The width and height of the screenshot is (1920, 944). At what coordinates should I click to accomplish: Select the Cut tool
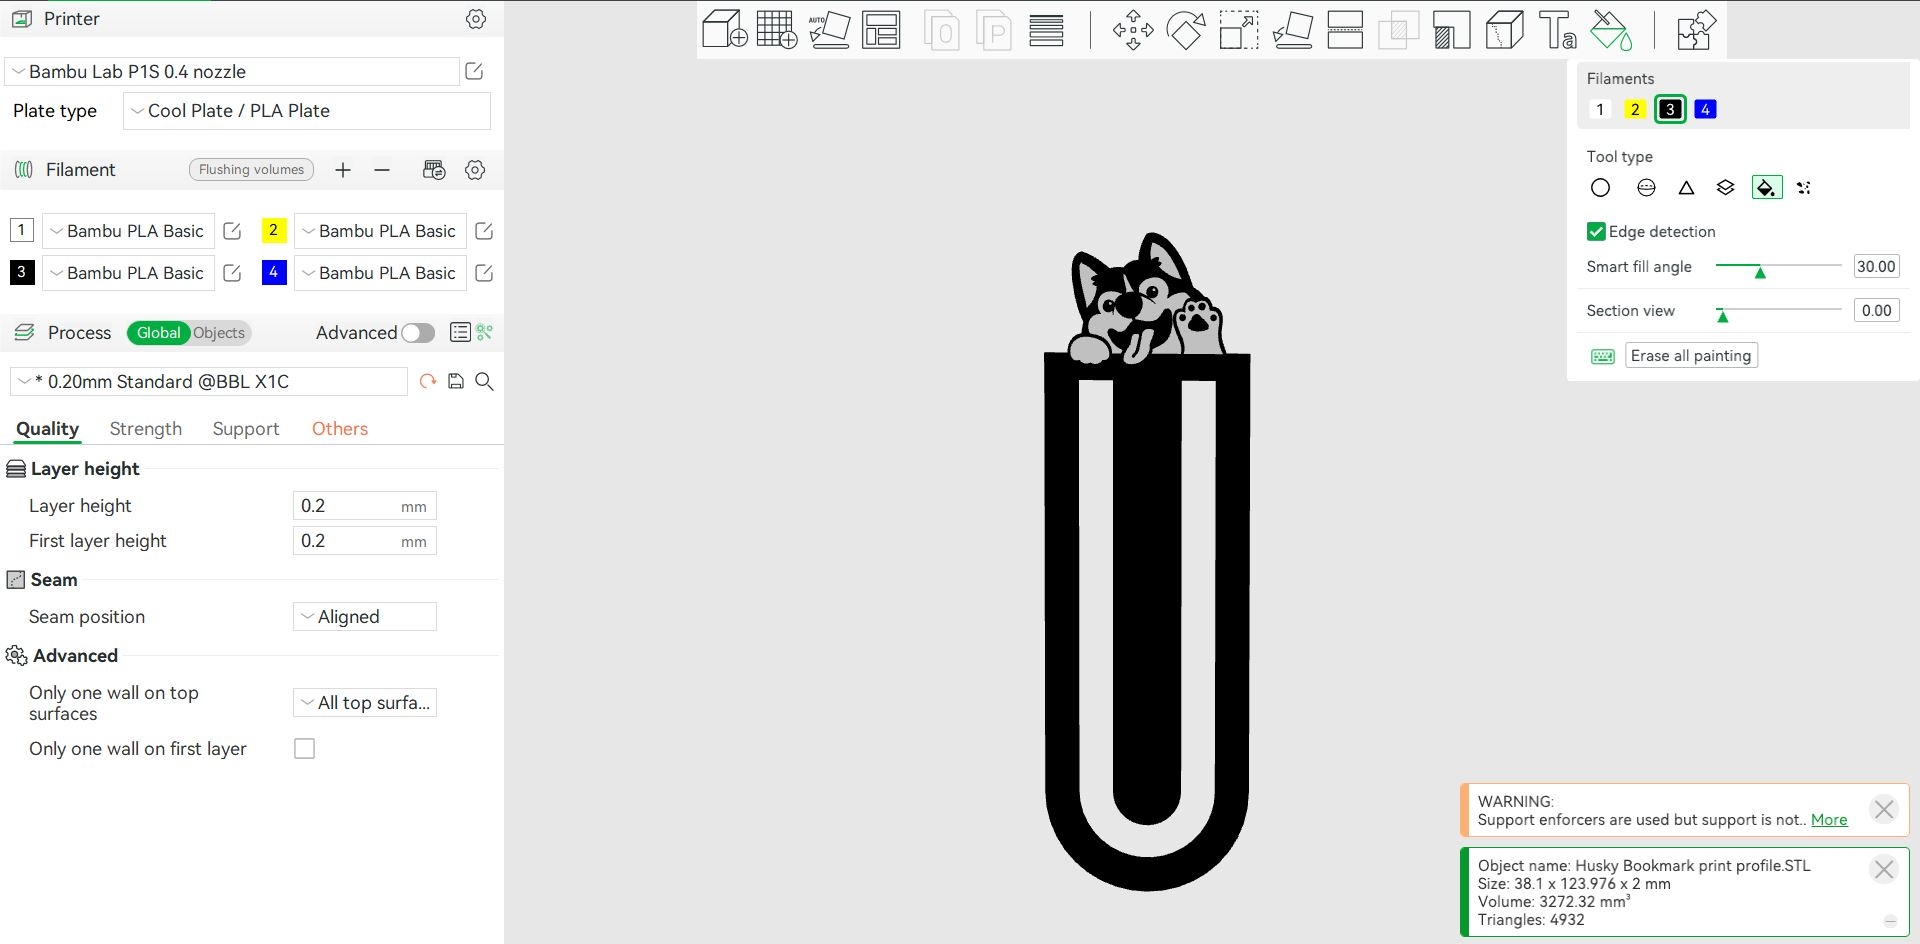pyautogui.click(x=1345, y=30)
